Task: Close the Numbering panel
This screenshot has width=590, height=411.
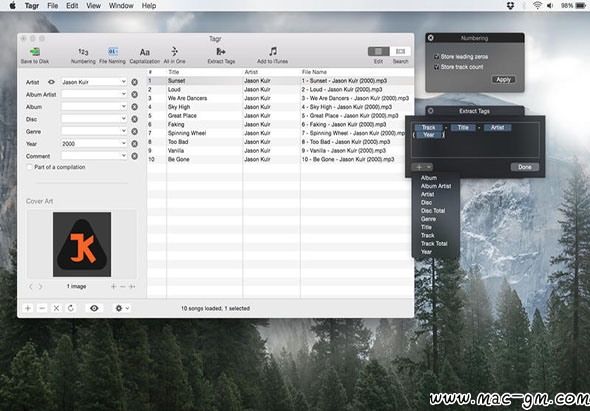Action: tap(431, 38)
